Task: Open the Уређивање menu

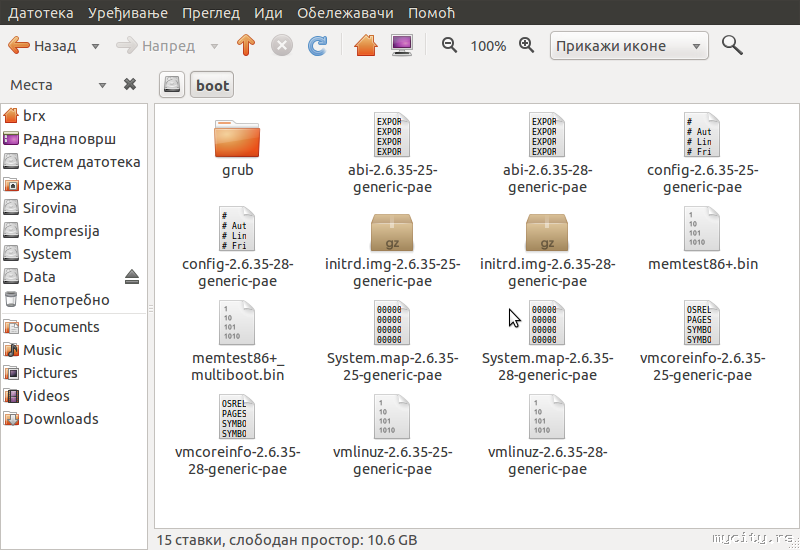Action: pyautogui.click(x=128, y=13)
